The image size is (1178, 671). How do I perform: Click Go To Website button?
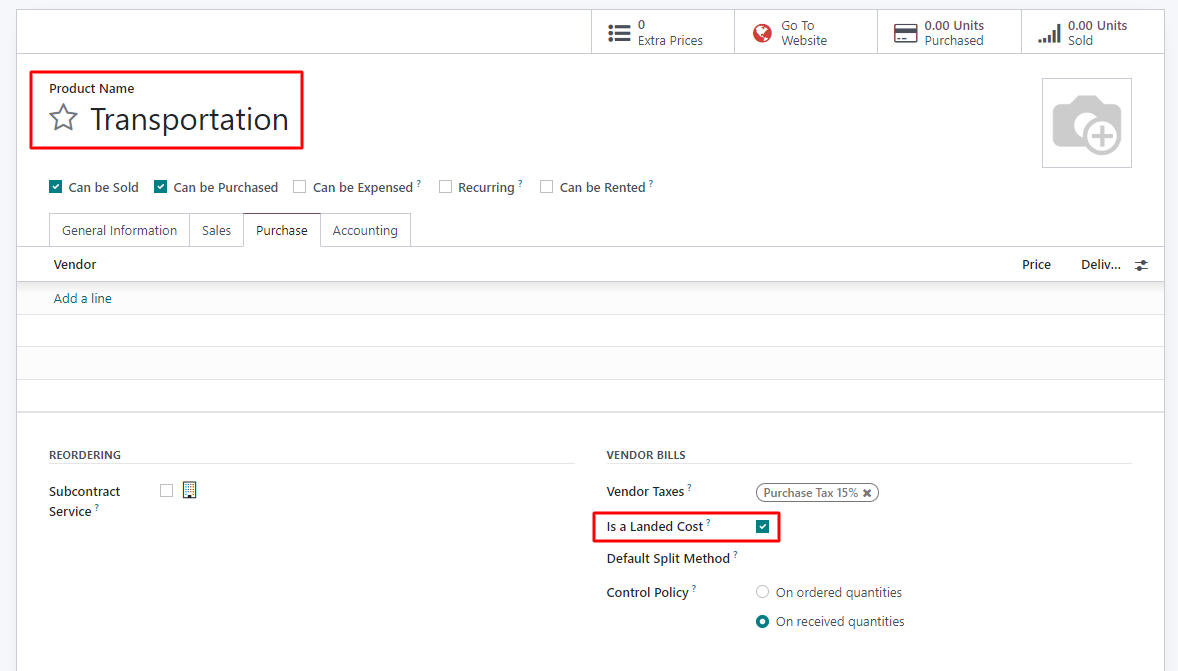805,32
